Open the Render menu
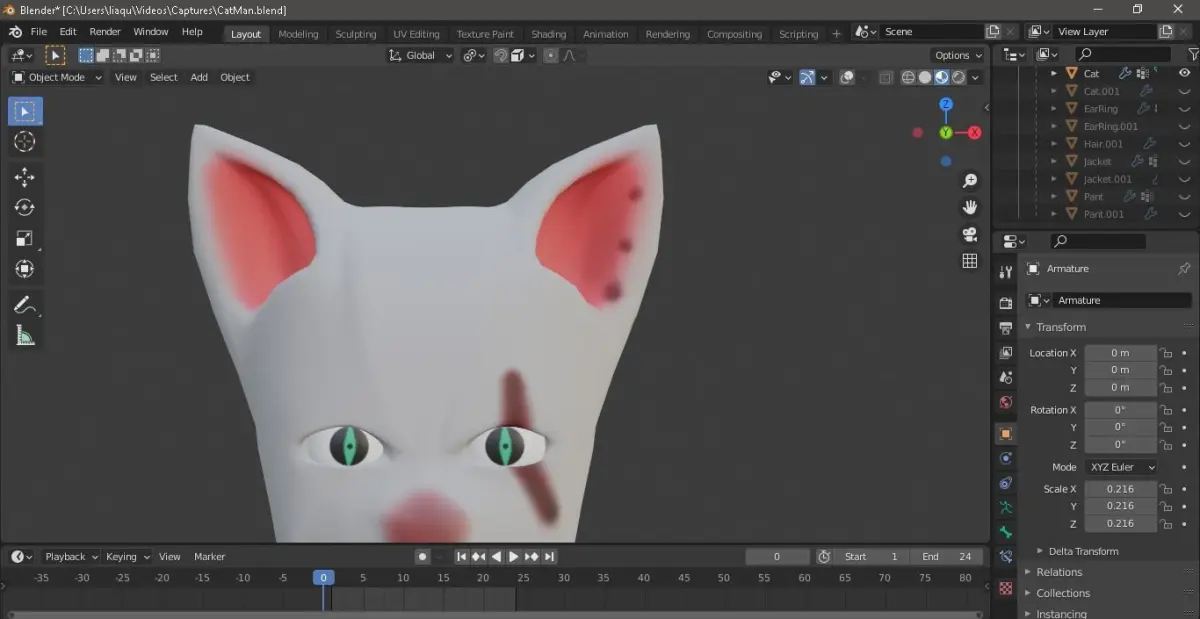The height and width of the screenshot is (619, 1200). click(x=105, y=32)
